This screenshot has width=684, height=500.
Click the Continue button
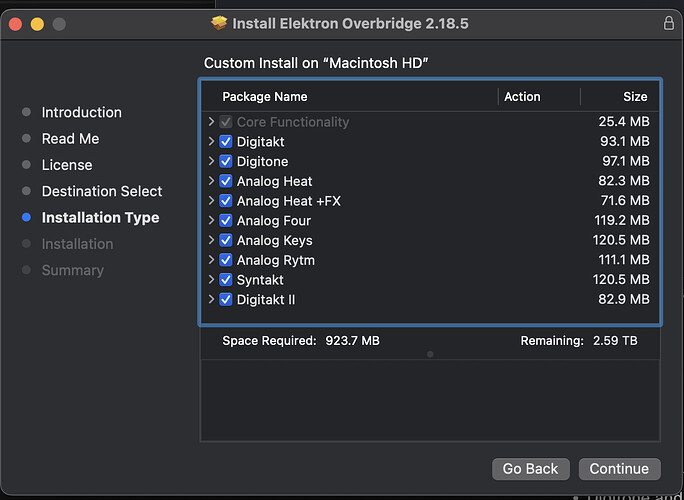(x=619, y=469)
